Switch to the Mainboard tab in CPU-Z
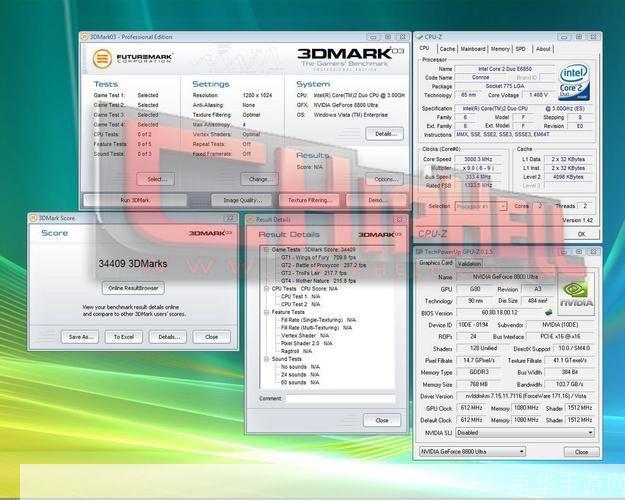This screenshot has width=625, height=500. click(x=473, y=49)
